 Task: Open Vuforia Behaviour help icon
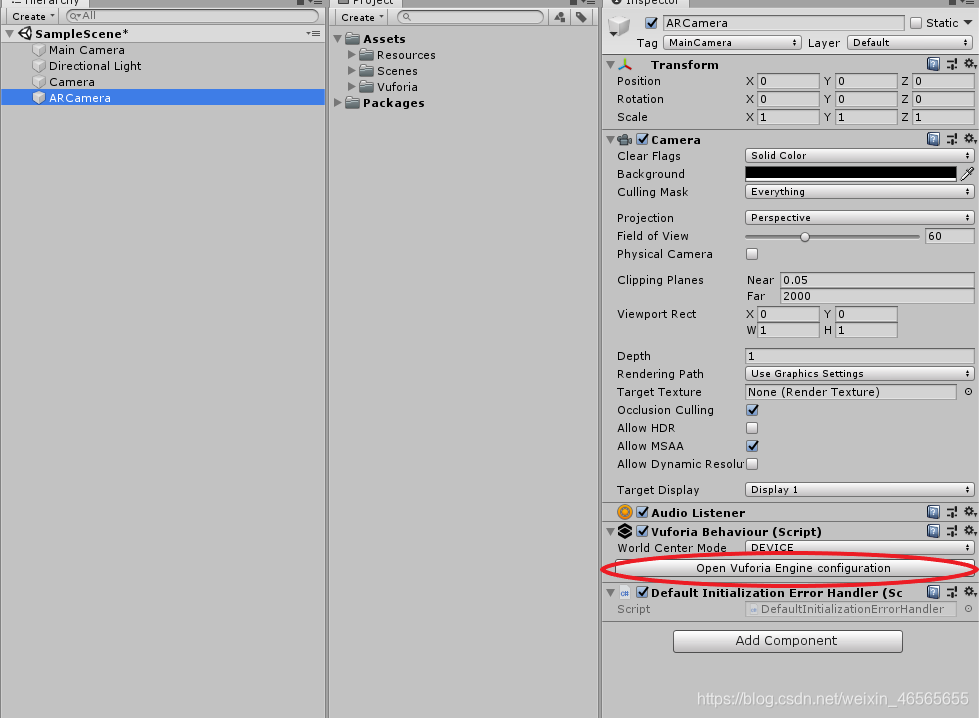tap(933, 531)
